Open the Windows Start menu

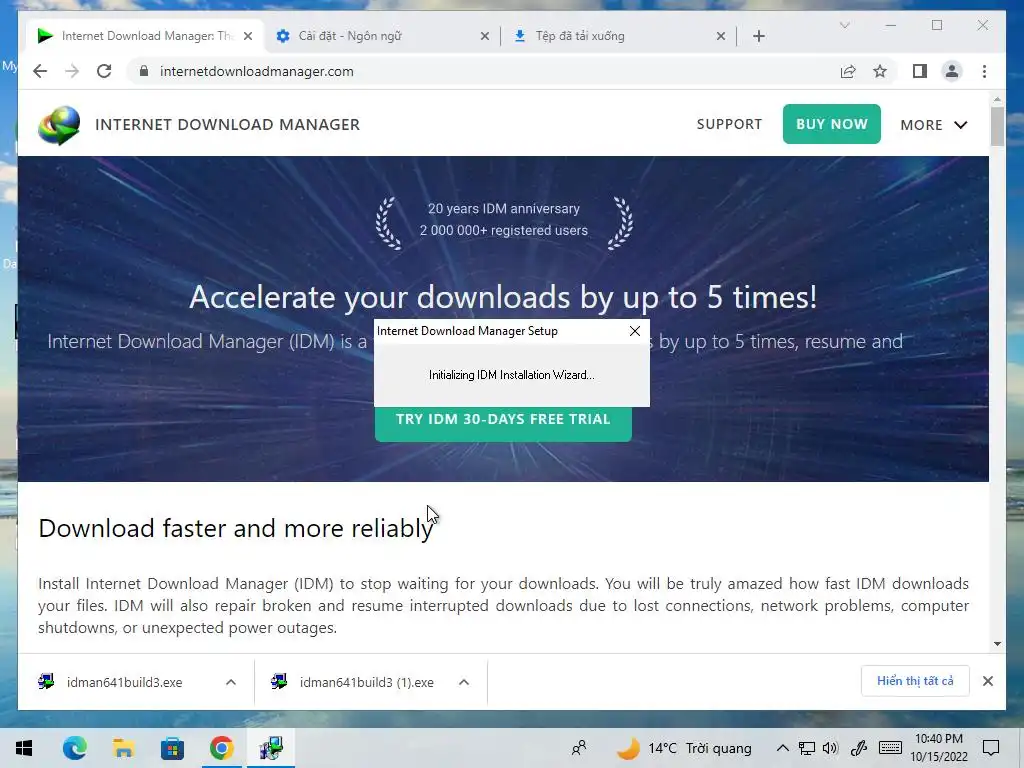[x=24, y=748]
